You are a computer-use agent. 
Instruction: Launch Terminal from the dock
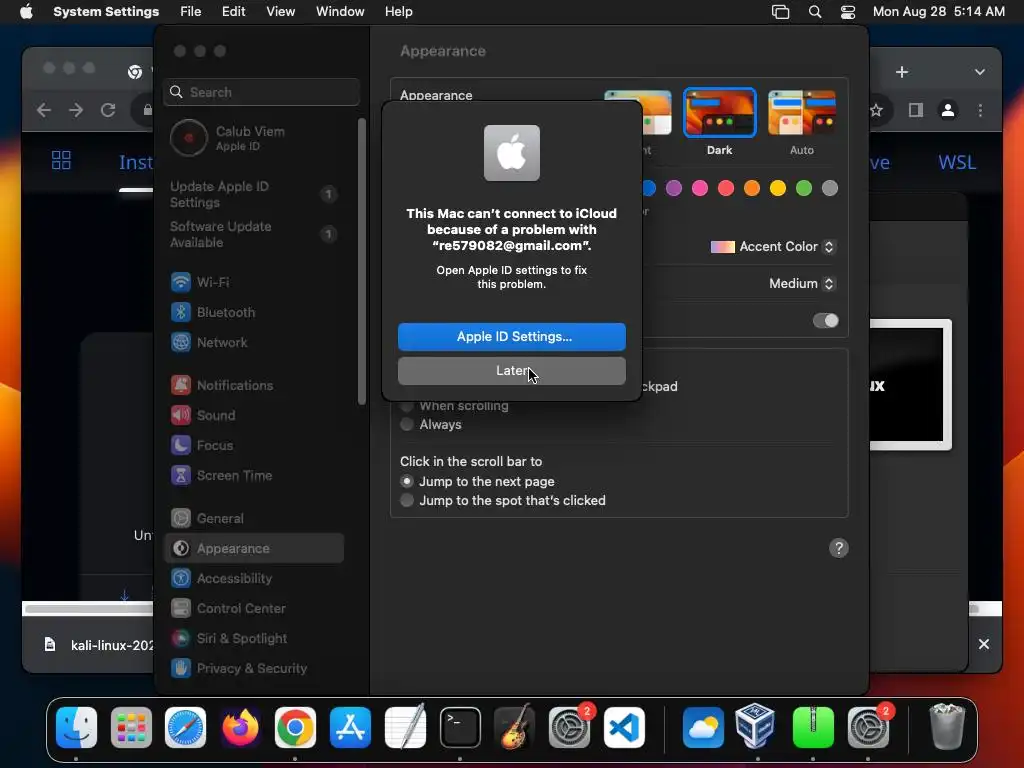(x=460, y=728)
